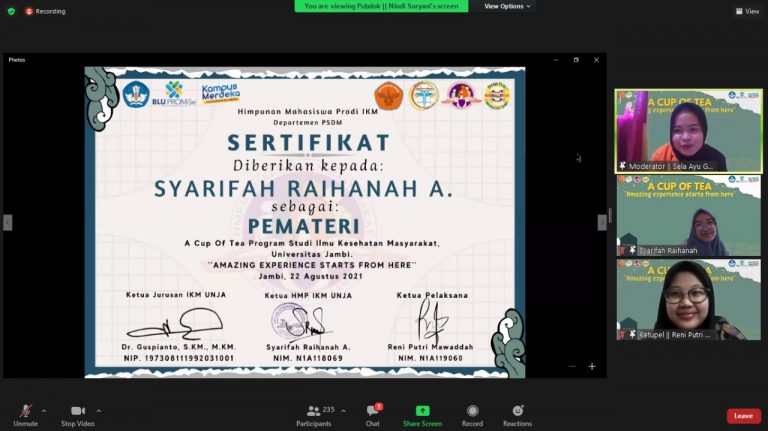The width and height of the screenshot is (768, 431).
Task: Click "Jambi, 22 Agustus 2021" text
Action: coord(311,276)
